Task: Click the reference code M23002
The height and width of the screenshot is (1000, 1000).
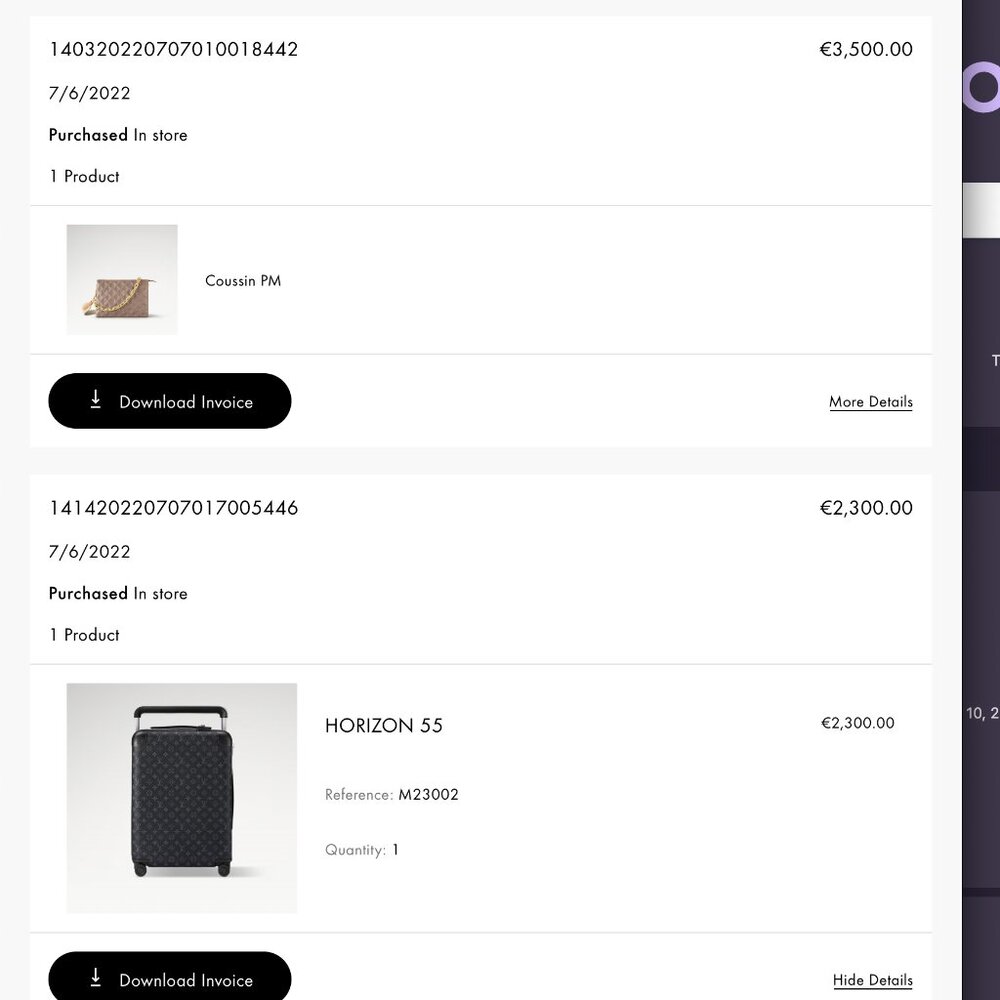Action: point(428,795)
